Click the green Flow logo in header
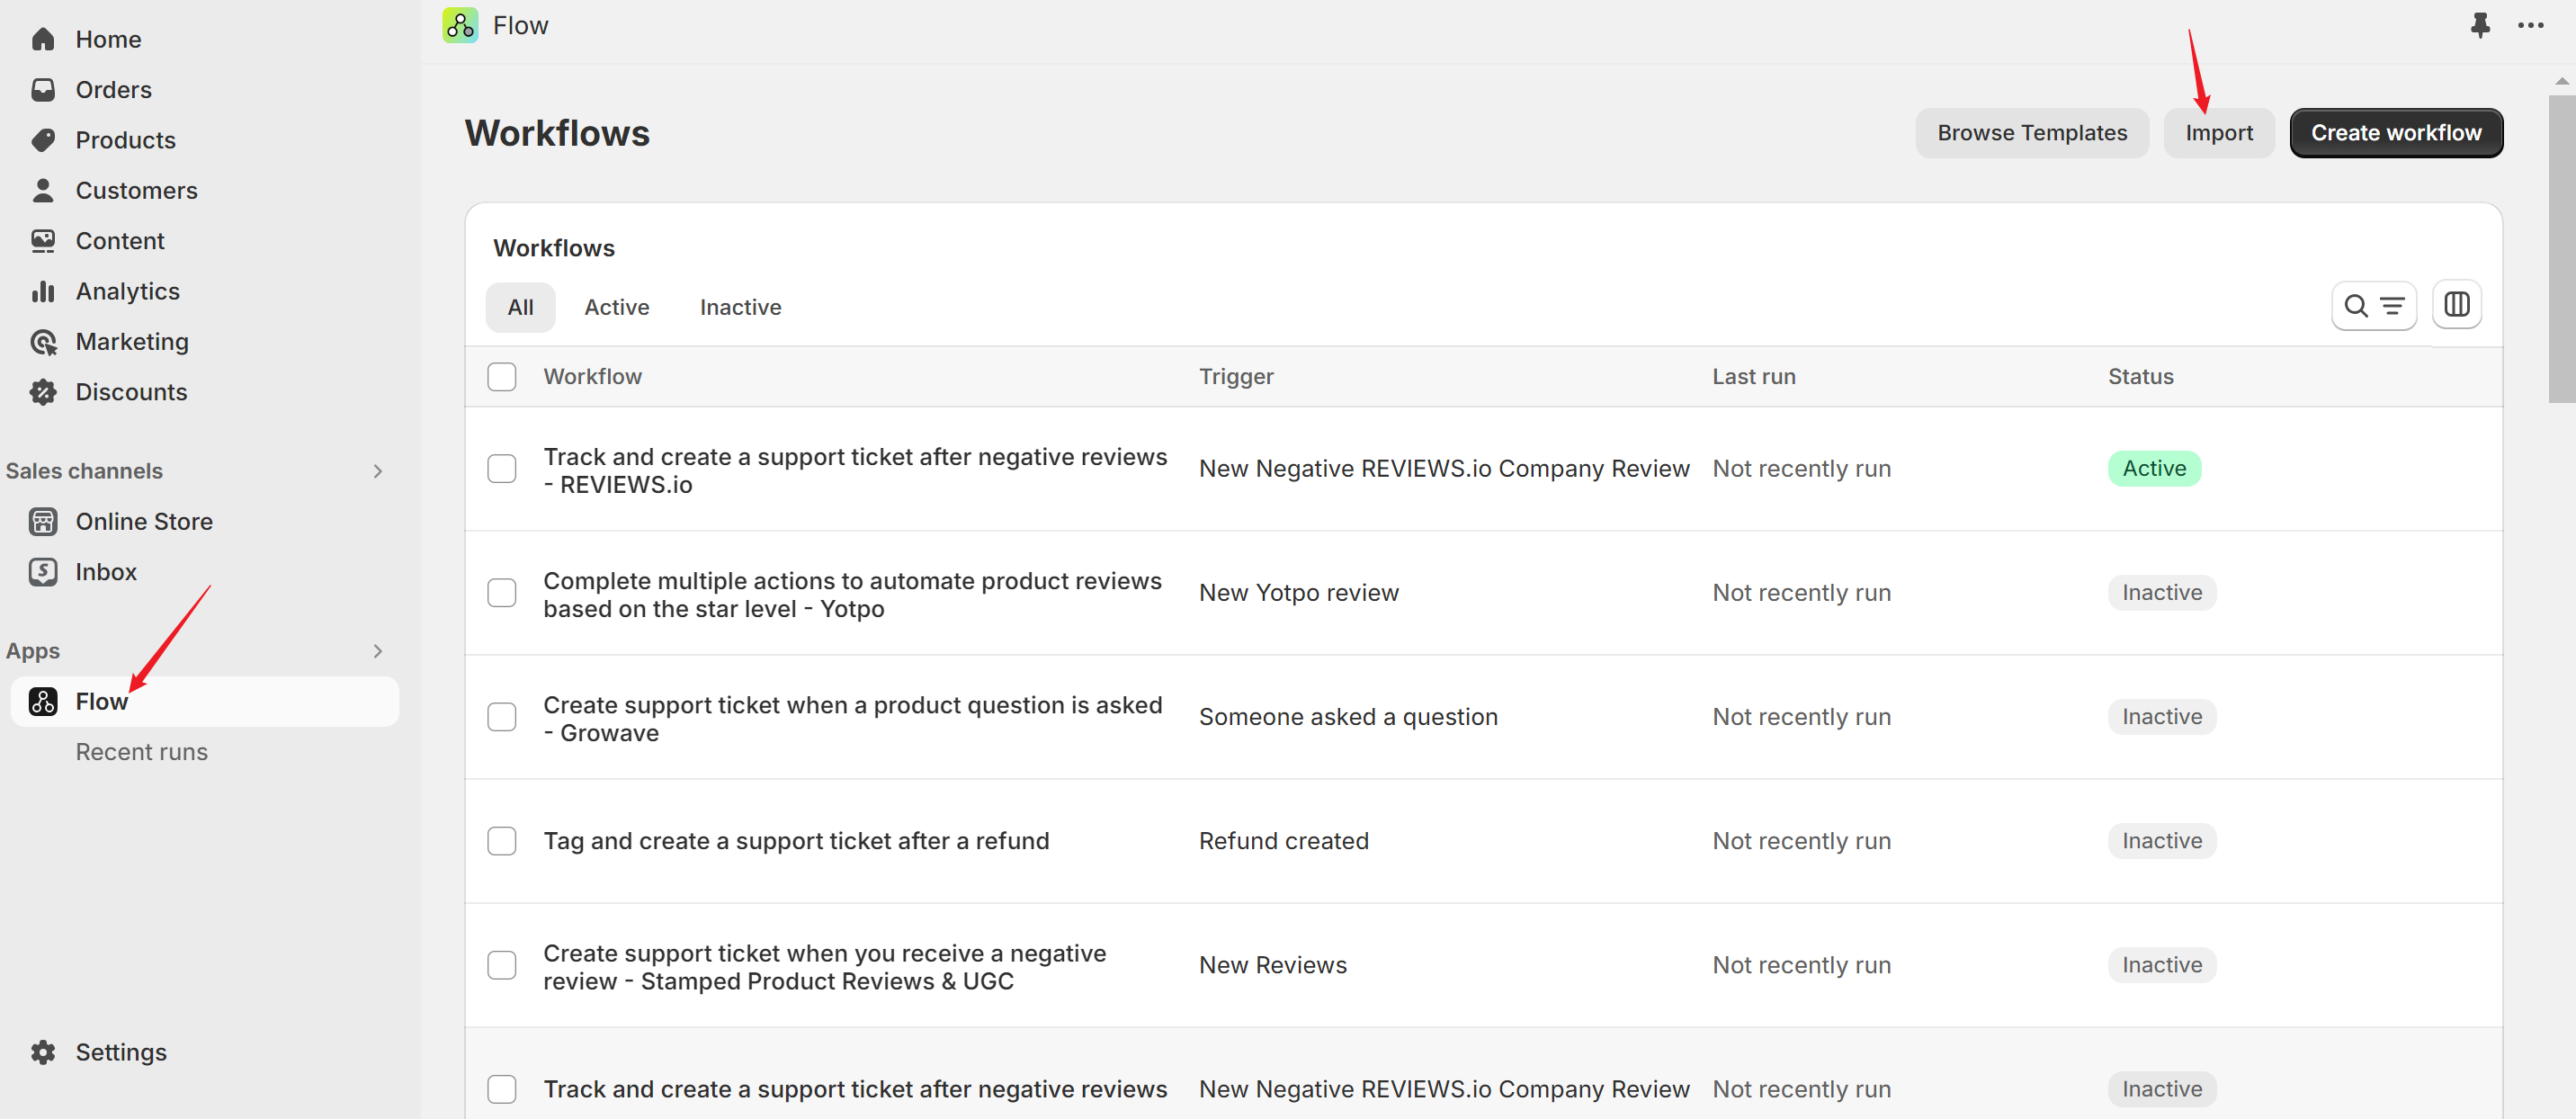This screenshot has height=1119, width=2576. click(x=460, y=25)
